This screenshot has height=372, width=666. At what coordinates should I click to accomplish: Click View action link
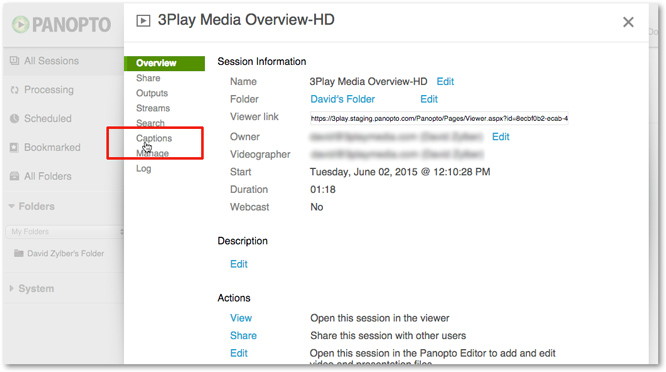(241, 318)
